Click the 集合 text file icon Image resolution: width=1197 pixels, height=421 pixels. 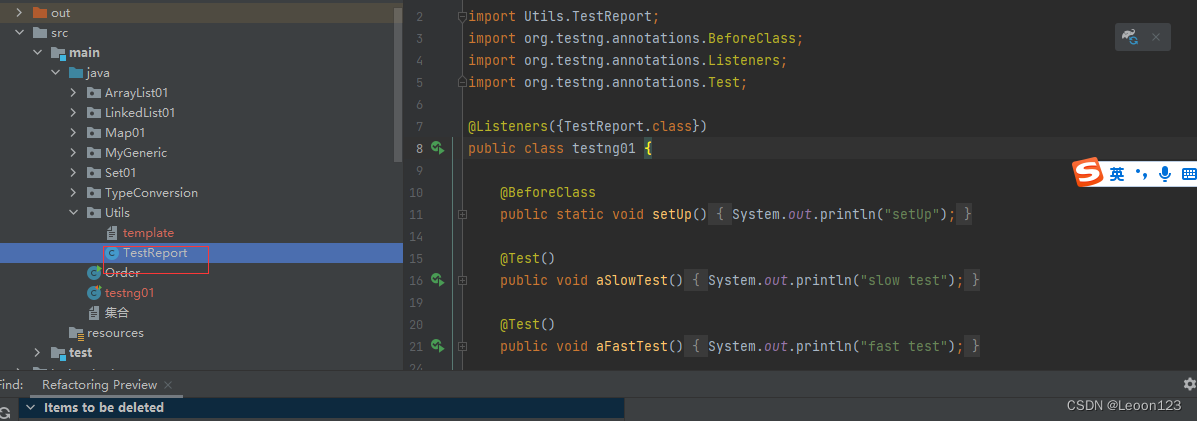click(x=94, y=313)
